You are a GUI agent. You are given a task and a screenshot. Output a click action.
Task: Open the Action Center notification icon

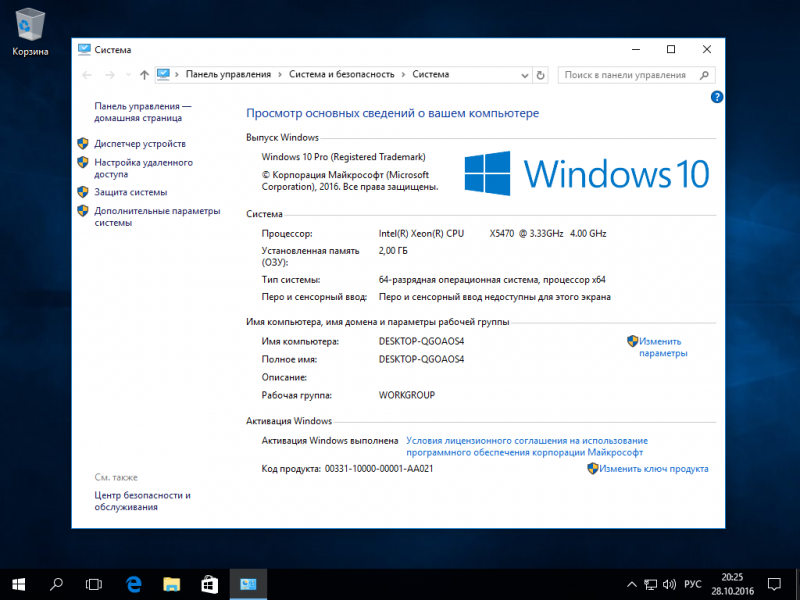(774, 585)
